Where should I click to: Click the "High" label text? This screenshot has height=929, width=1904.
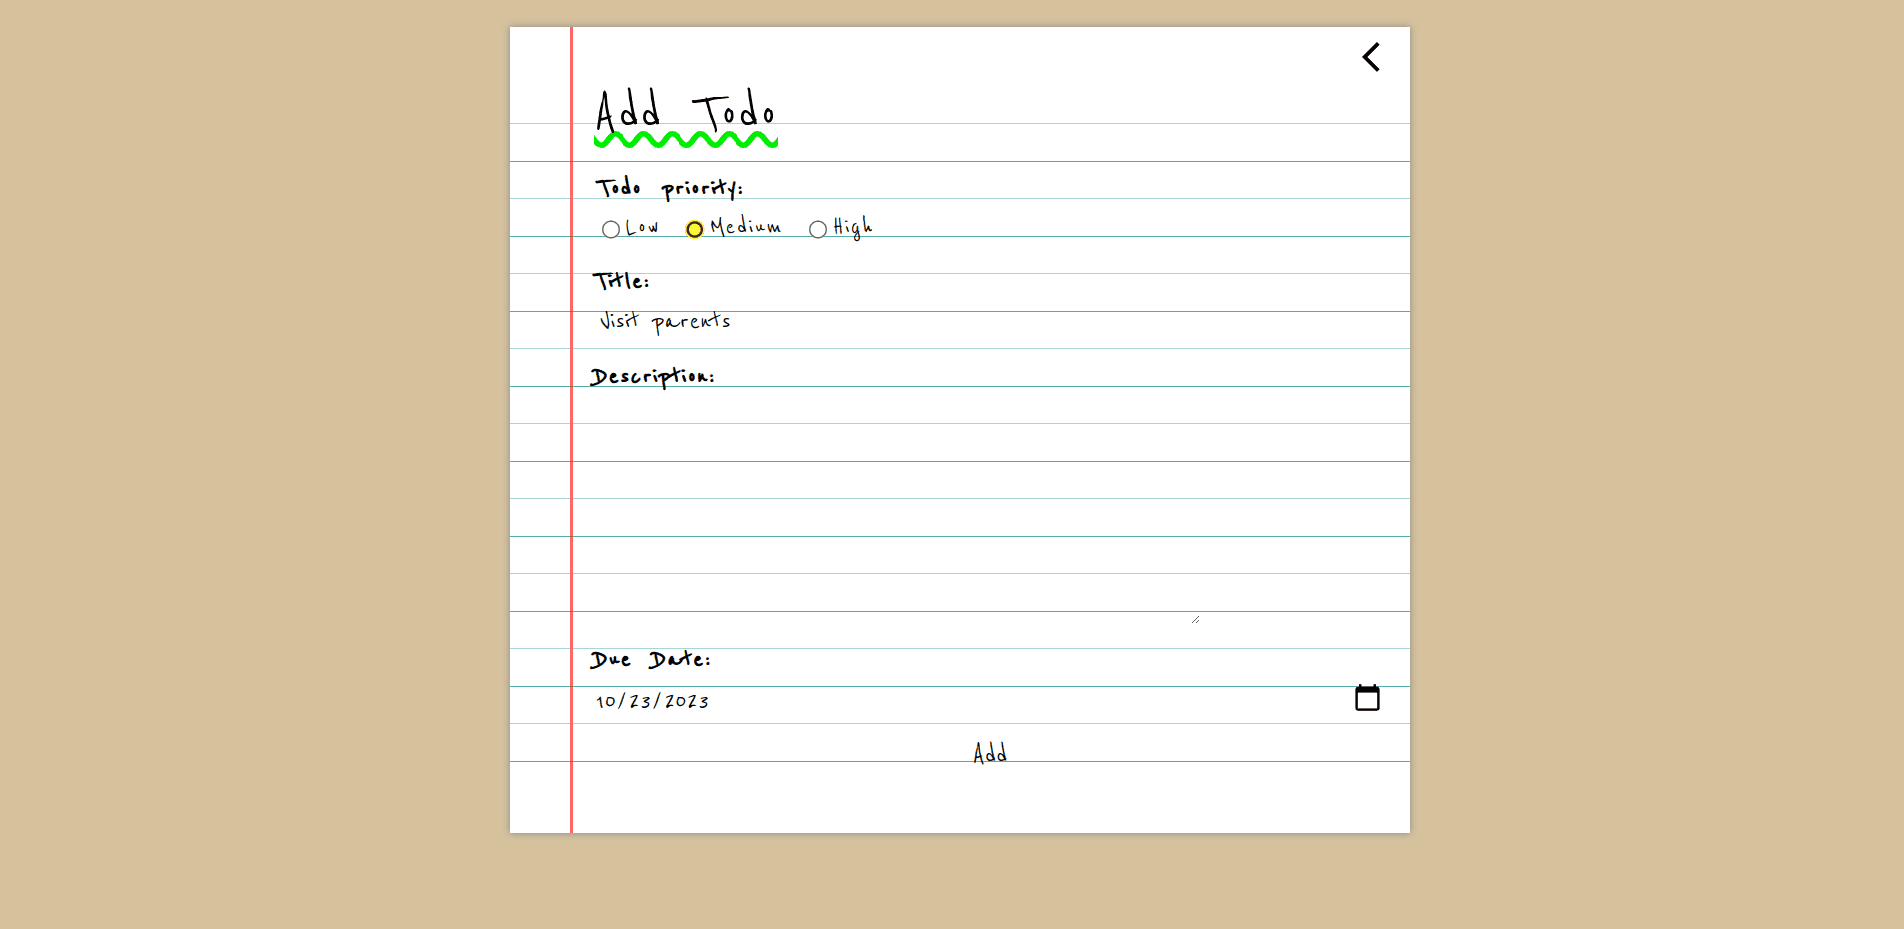[x=853, y=228]
